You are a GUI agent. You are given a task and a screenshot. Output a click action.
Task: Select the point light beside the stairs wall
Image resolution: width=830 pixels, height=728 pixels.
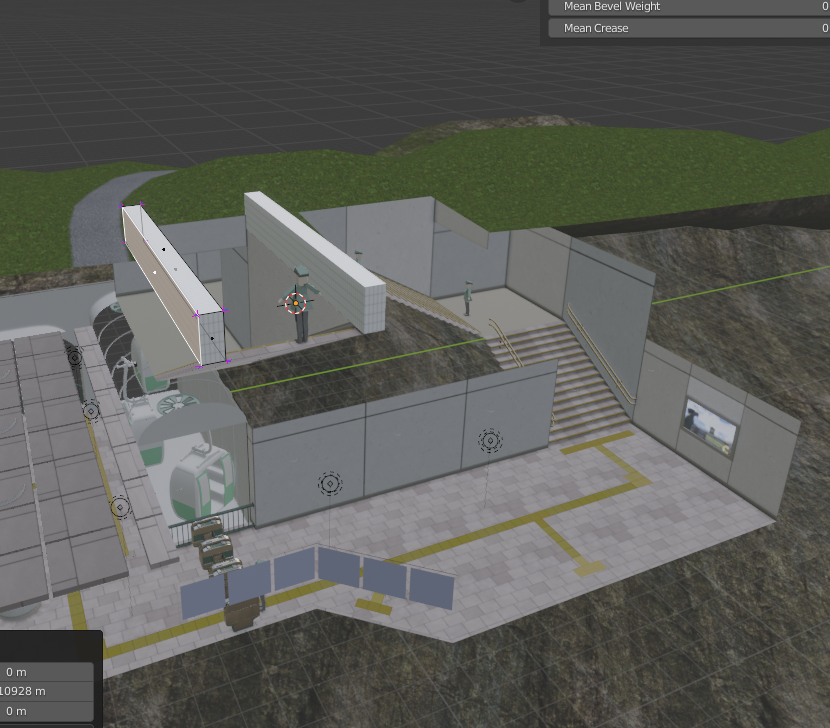[489, 440]
